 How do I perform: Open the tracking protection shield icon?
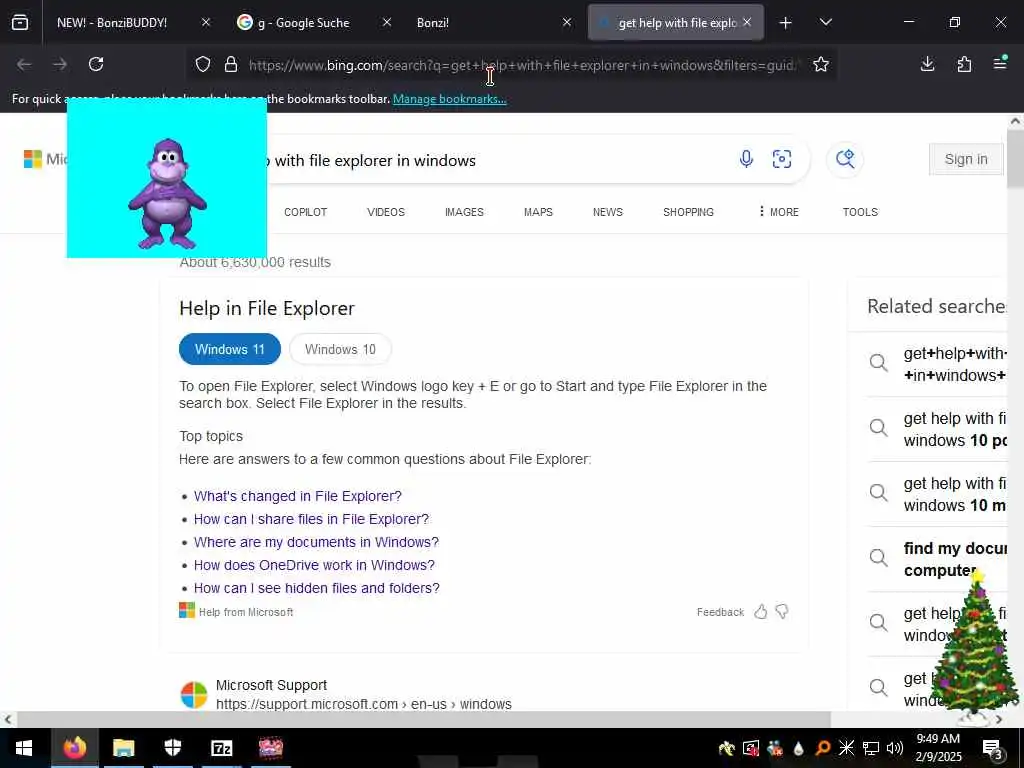203,64
